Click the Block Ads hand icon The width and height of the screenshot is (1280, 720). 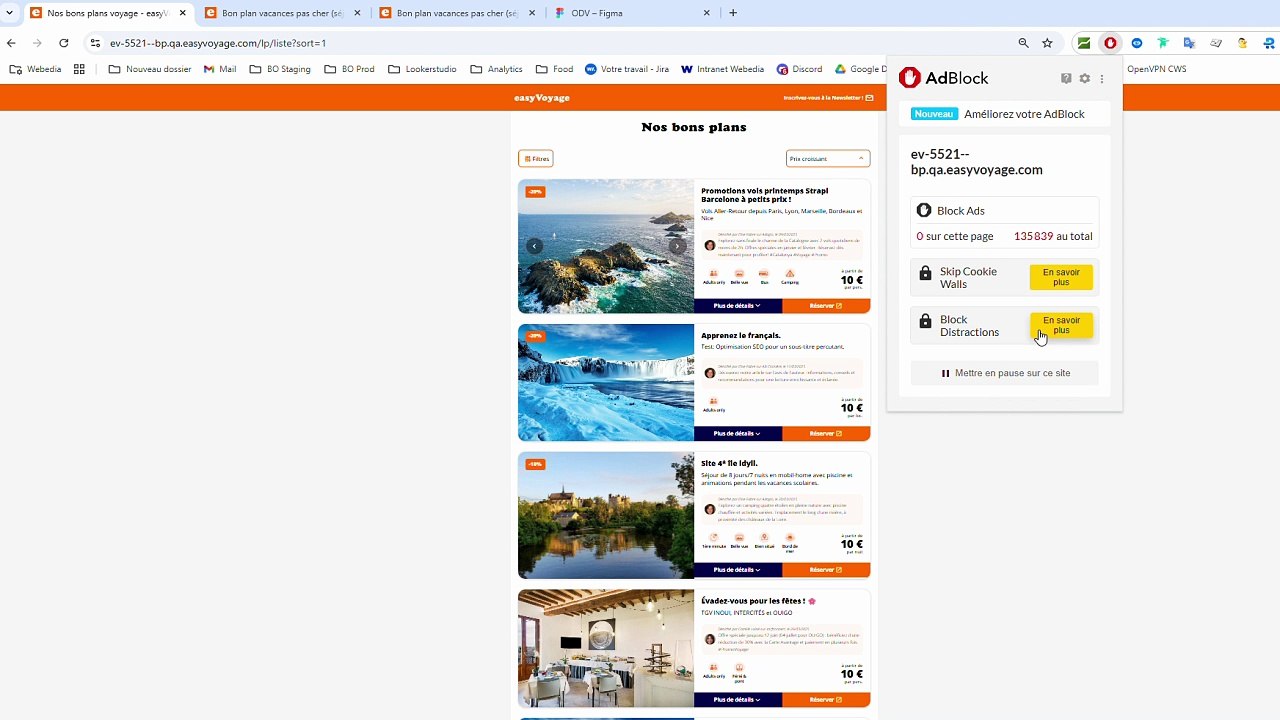924,211
